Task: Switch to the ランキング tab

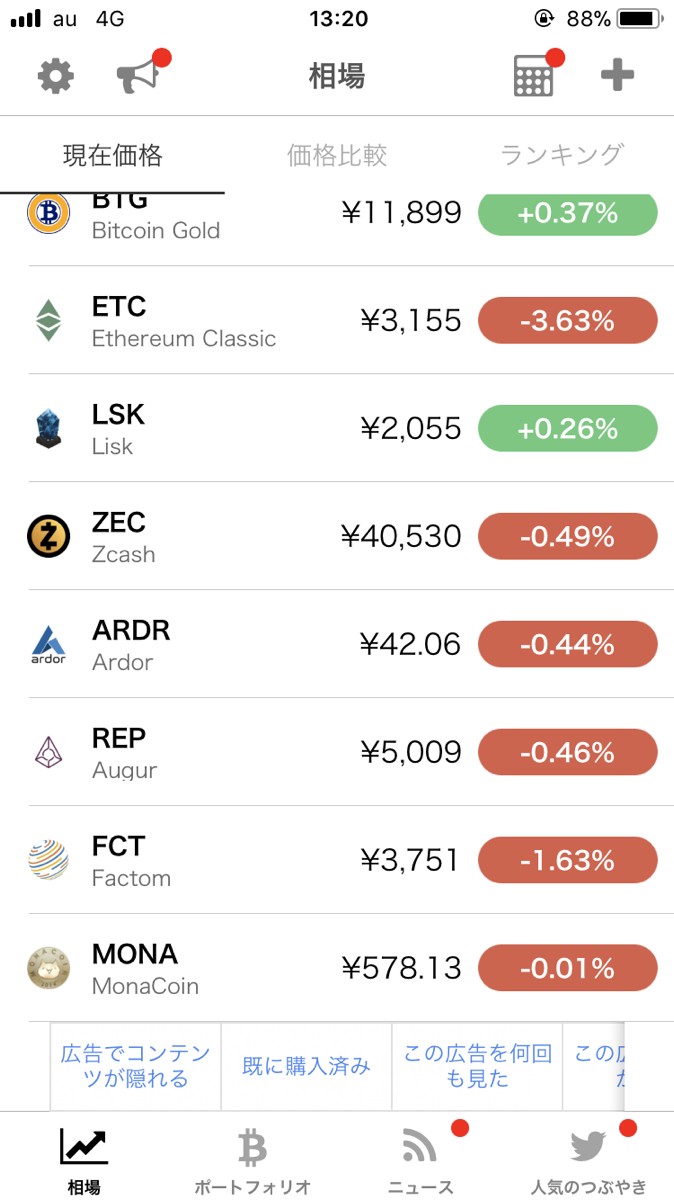Action: (x=561, y=155)
